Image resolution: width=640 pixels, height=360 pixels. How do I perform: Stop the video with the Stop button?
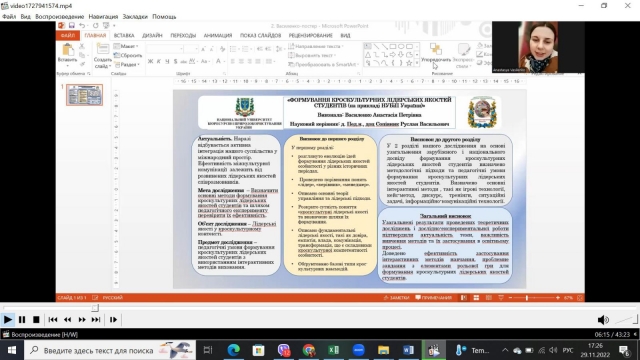pyautogui.click(x=36, y=320)
